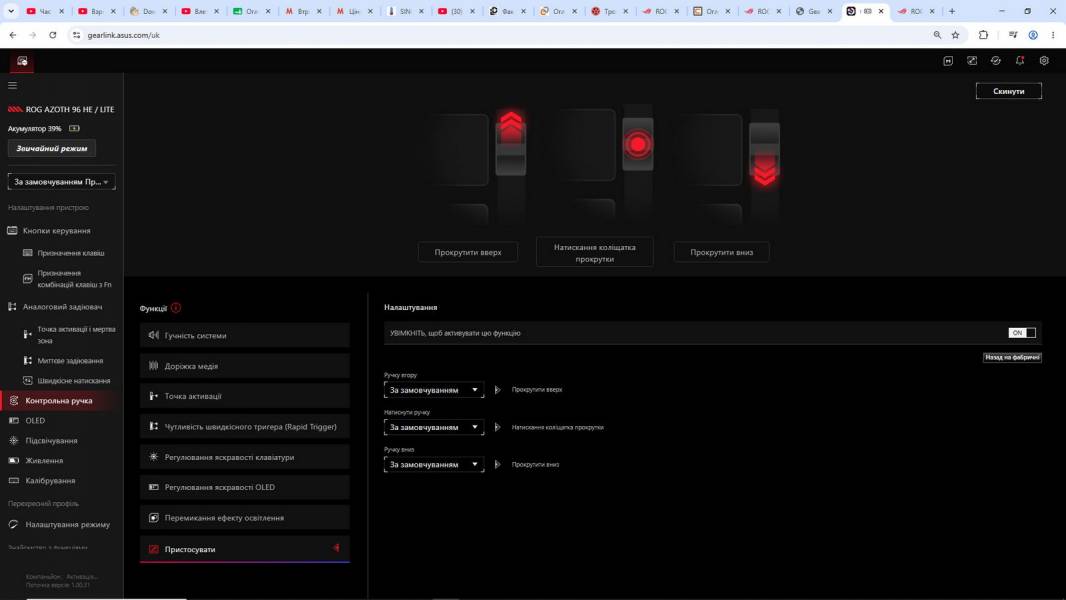
Task: Open Швидкісне натискання page
Action: (x=73, y=381)
